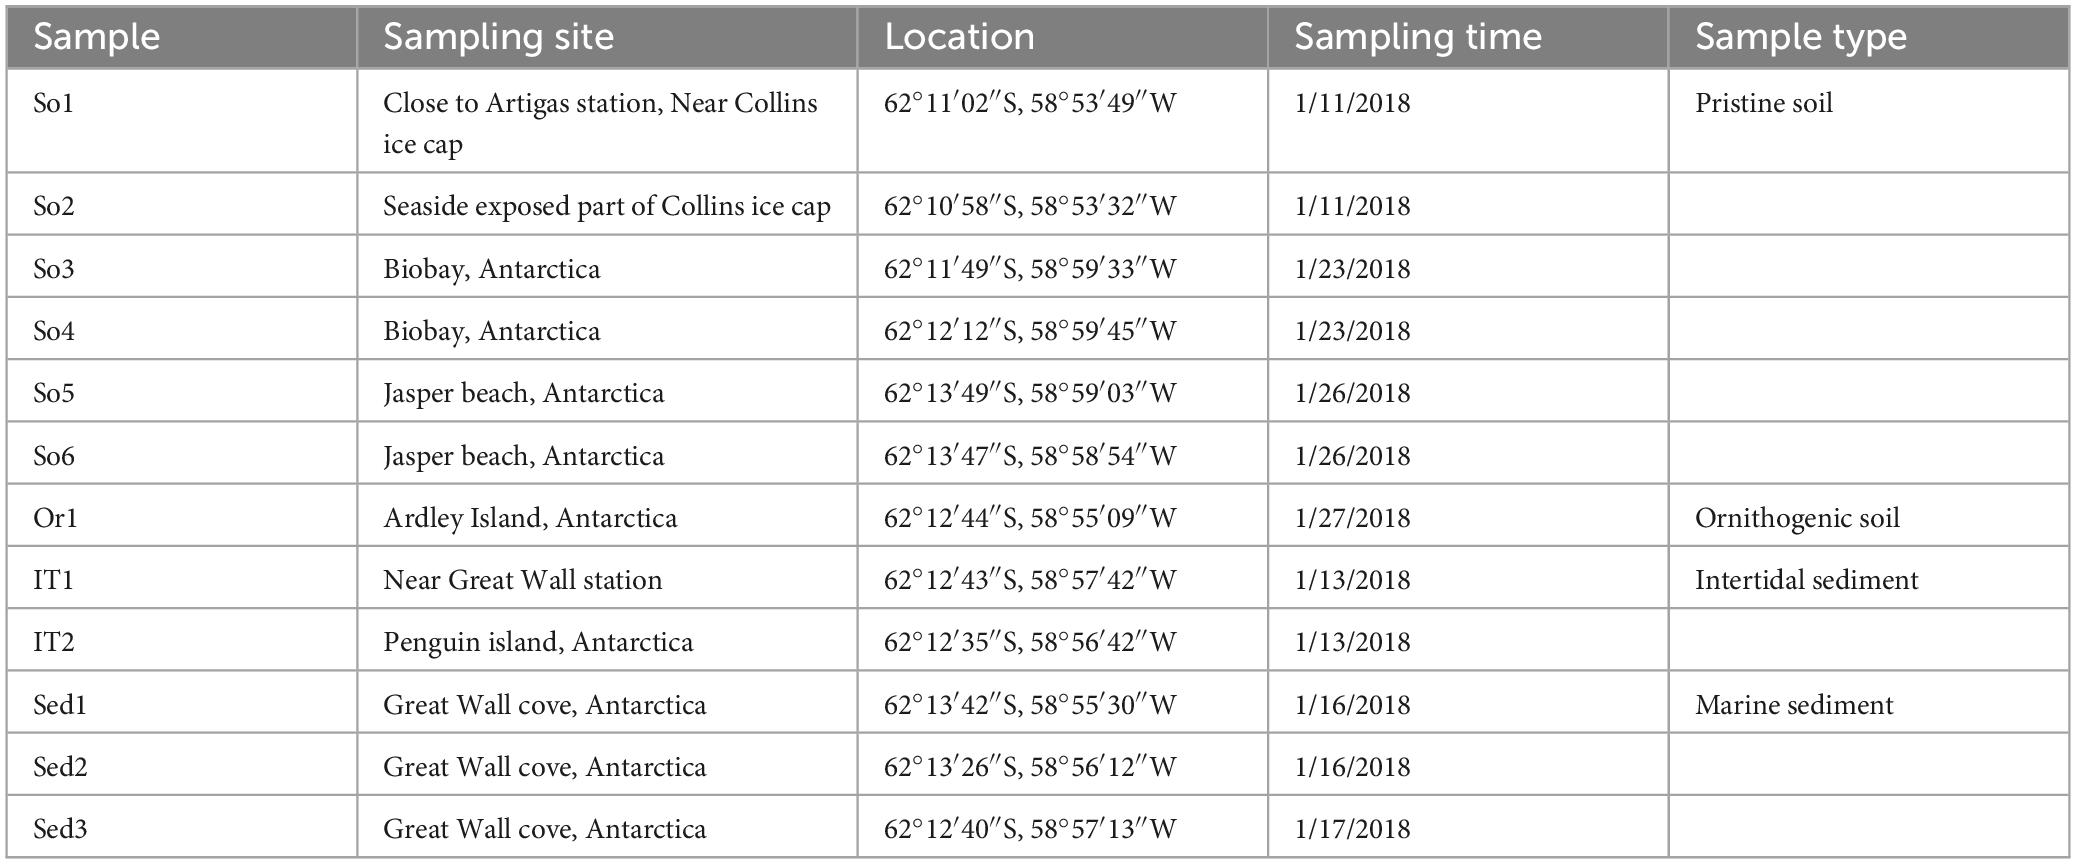Click the 'Ornithogenic soil' cell

point(1869,517)
